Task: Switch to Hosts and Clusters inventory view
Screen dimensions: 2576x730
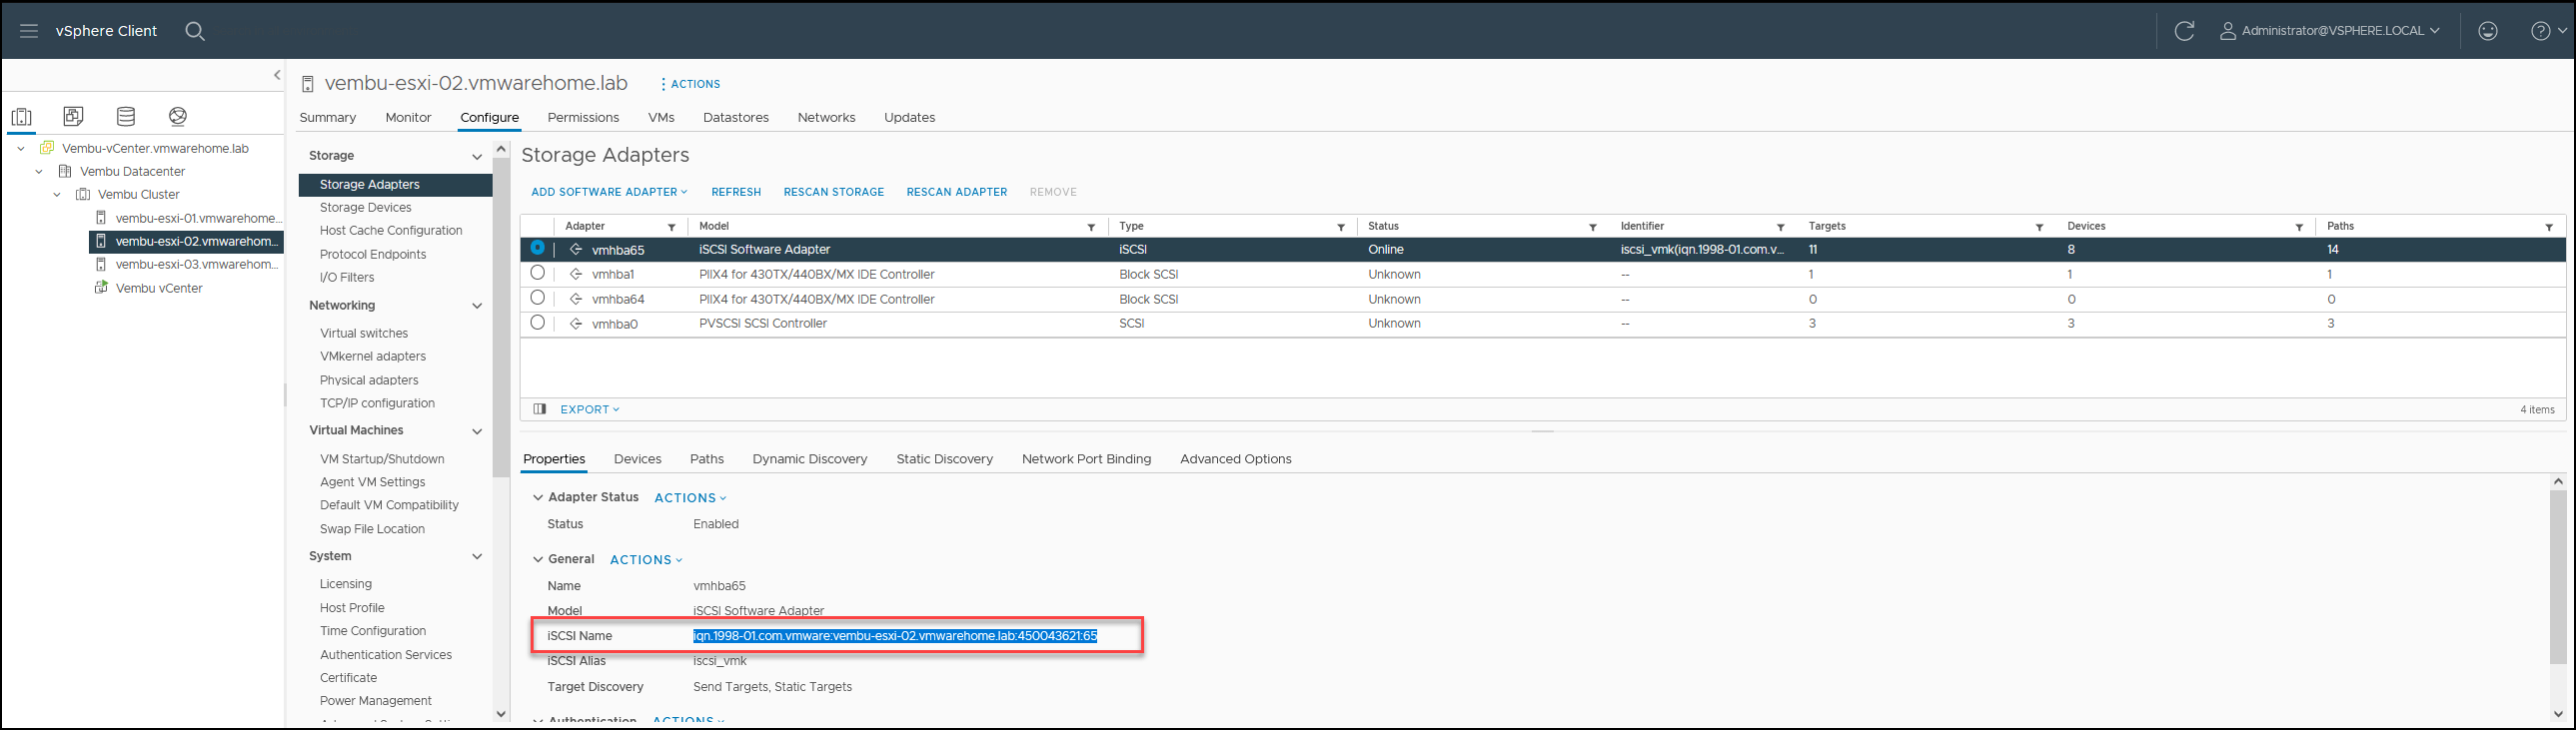Action: pos(21,116)
